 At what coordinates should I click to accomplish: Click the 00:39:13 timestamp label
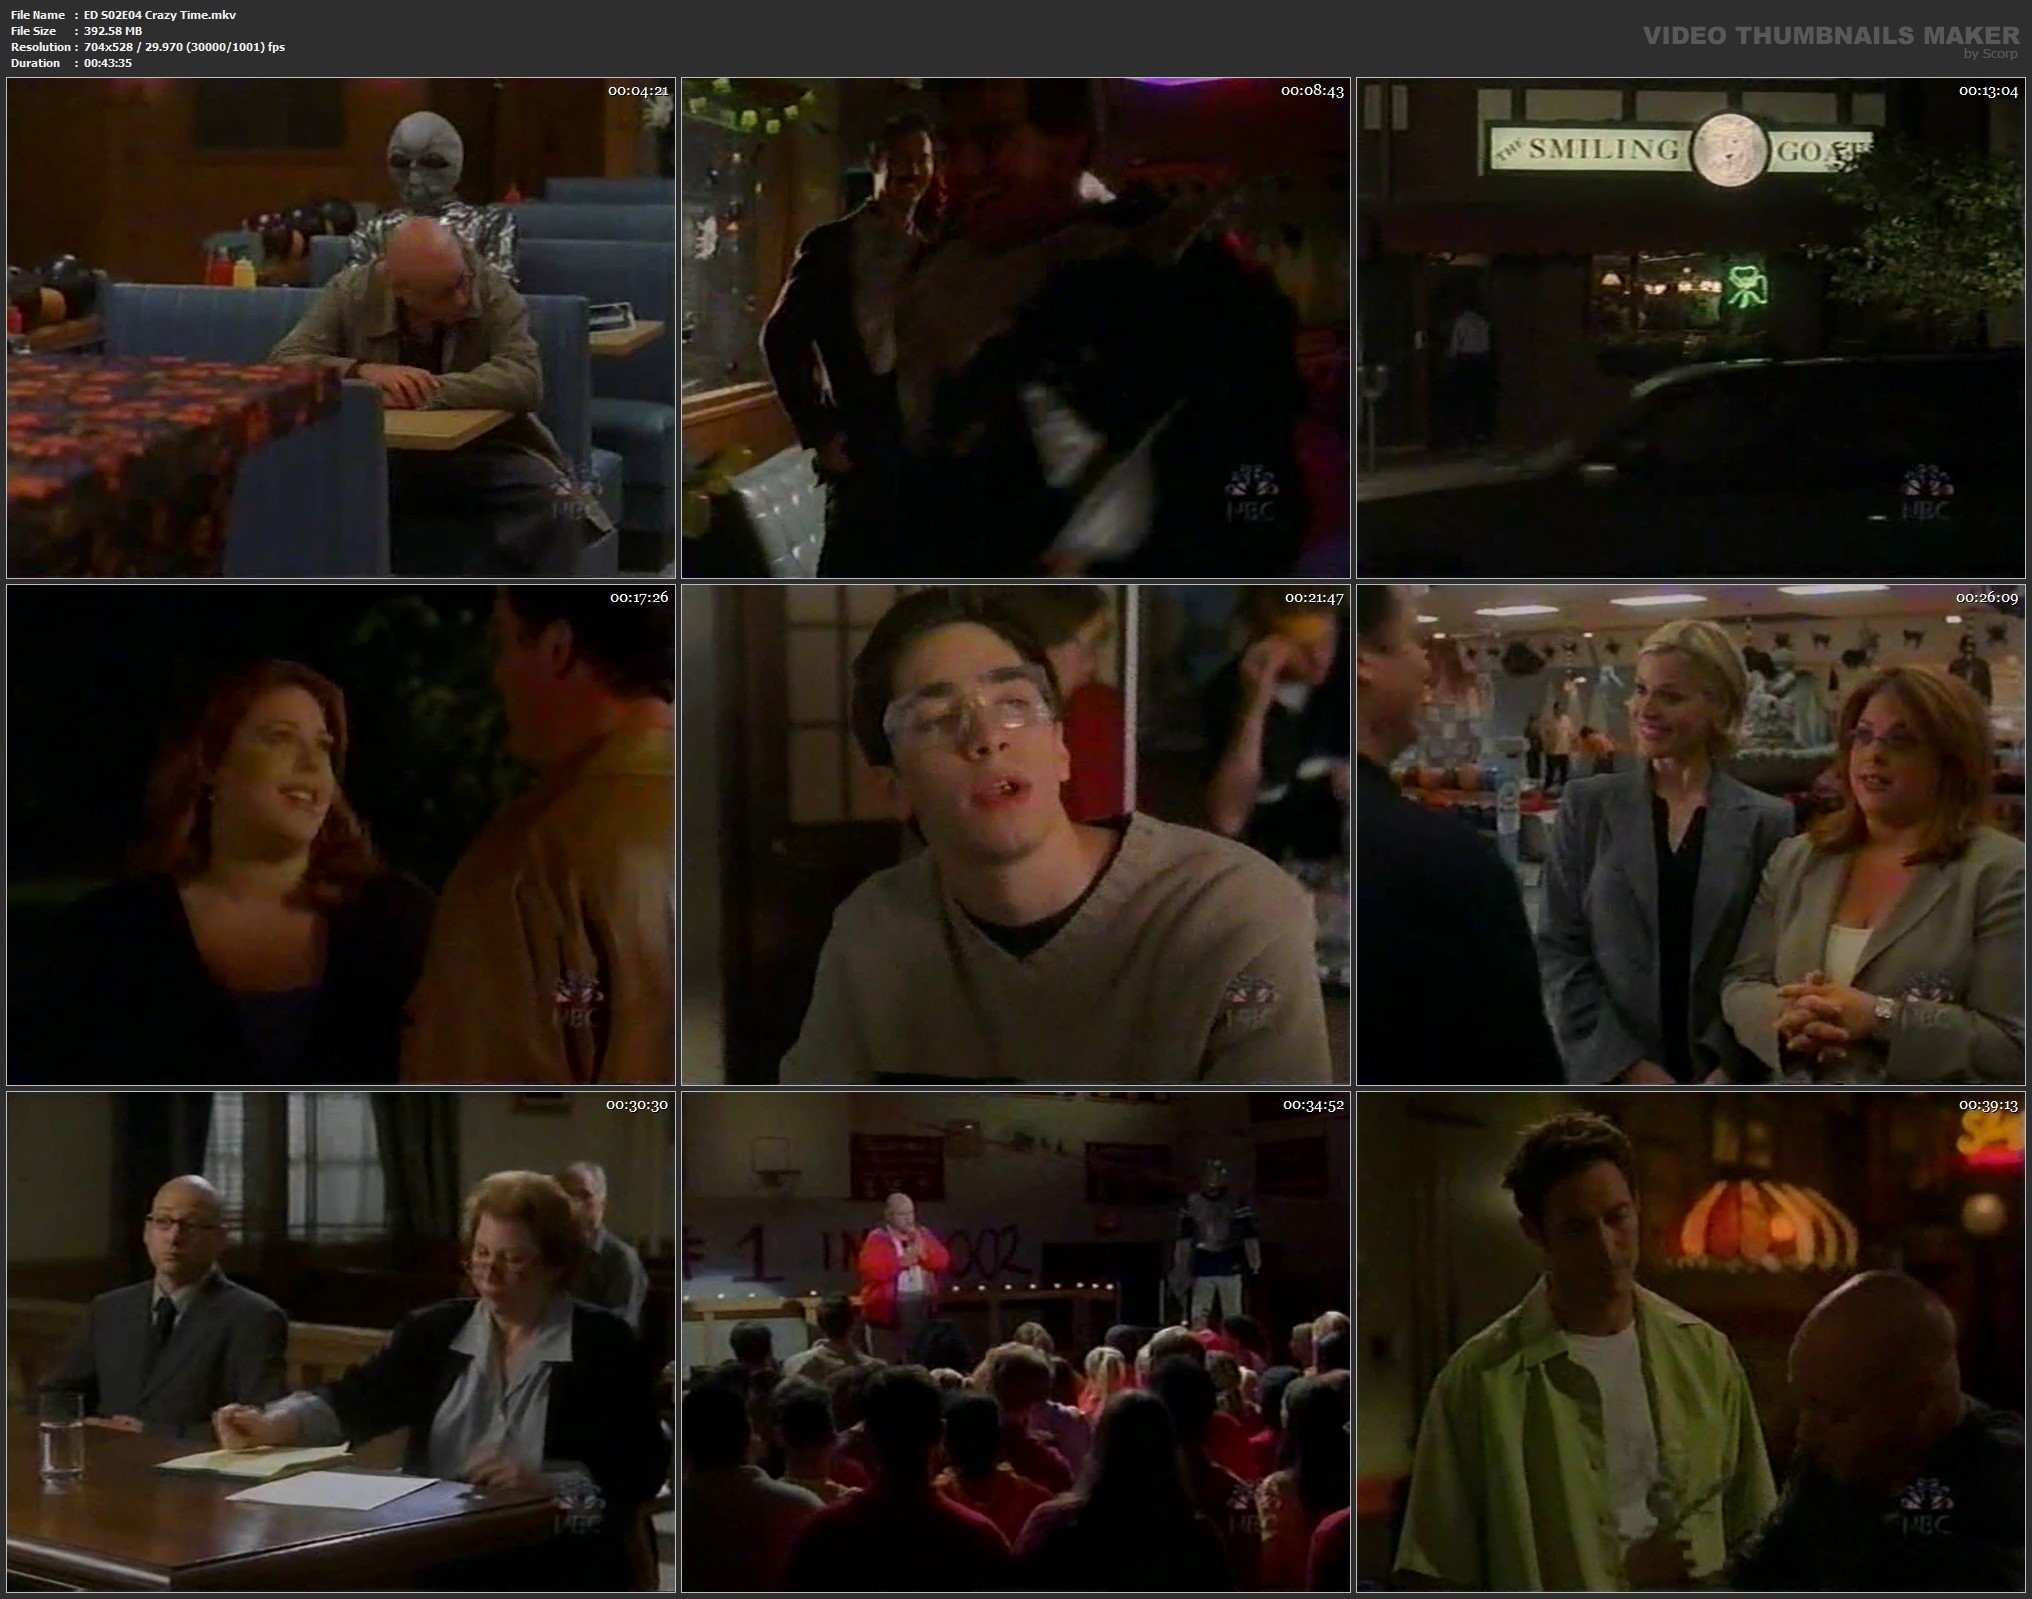[1987, 1105]
